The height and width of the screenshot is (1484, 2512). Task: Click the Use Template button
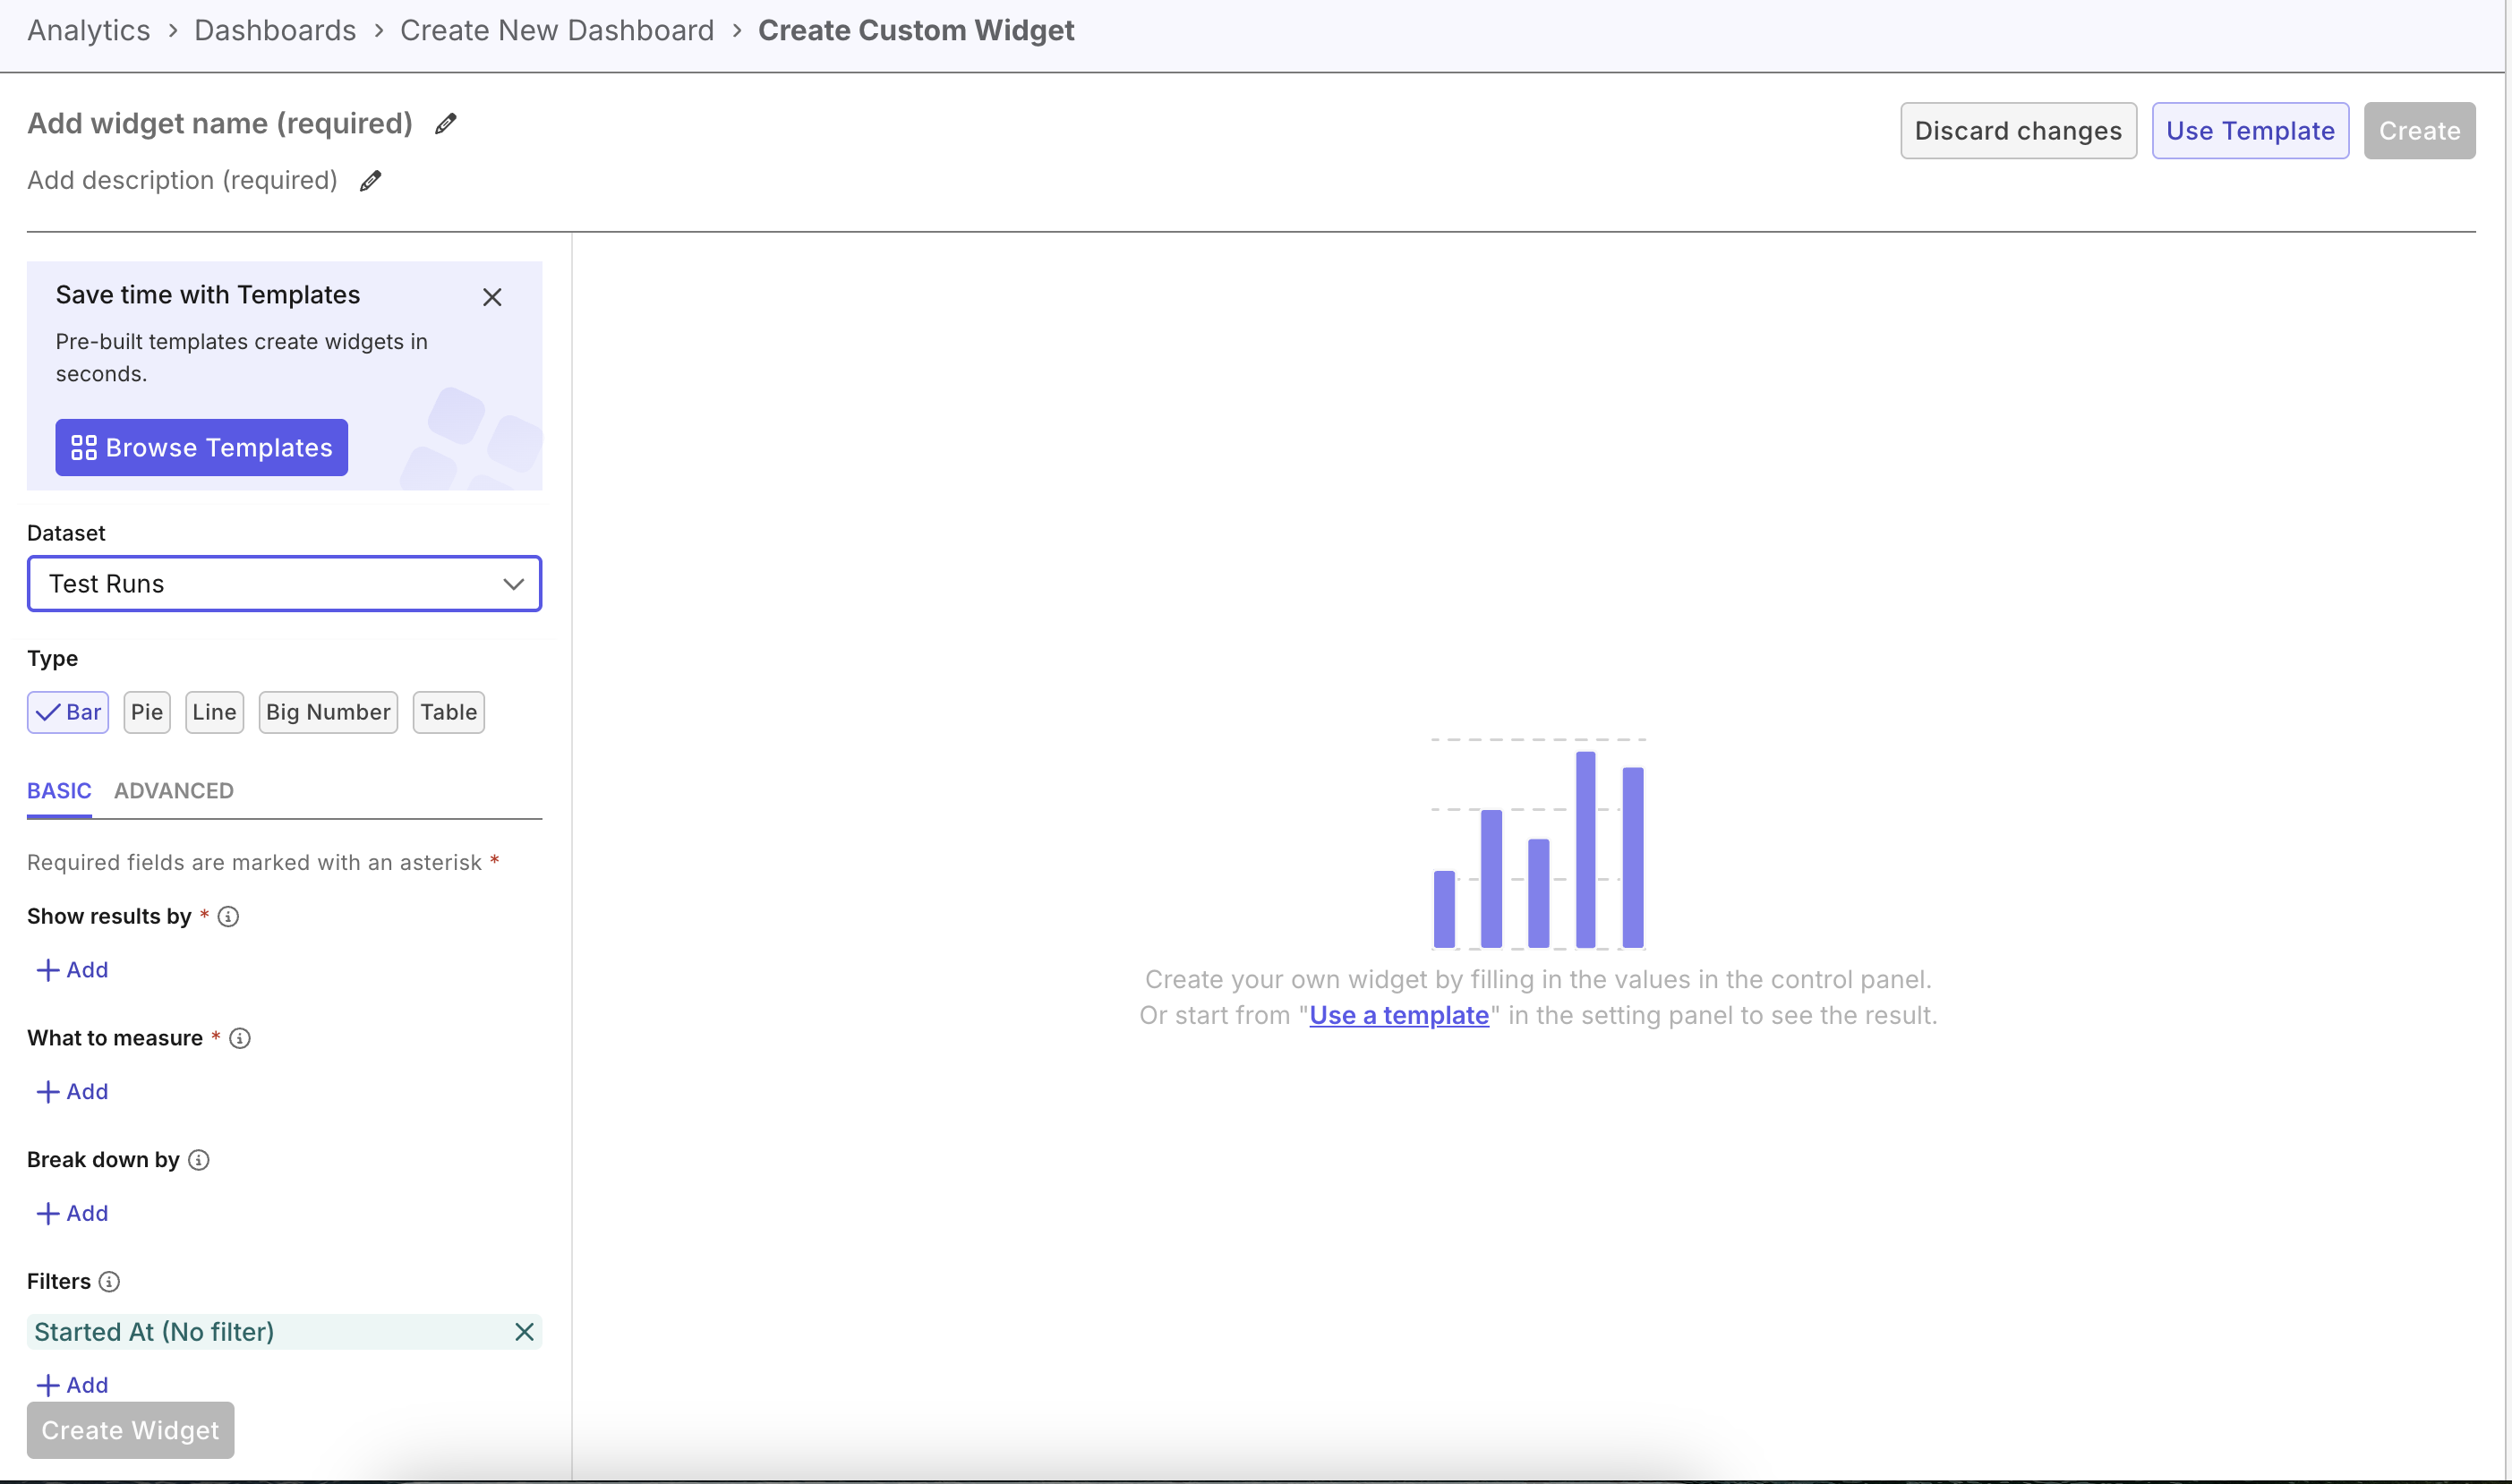2250,131
